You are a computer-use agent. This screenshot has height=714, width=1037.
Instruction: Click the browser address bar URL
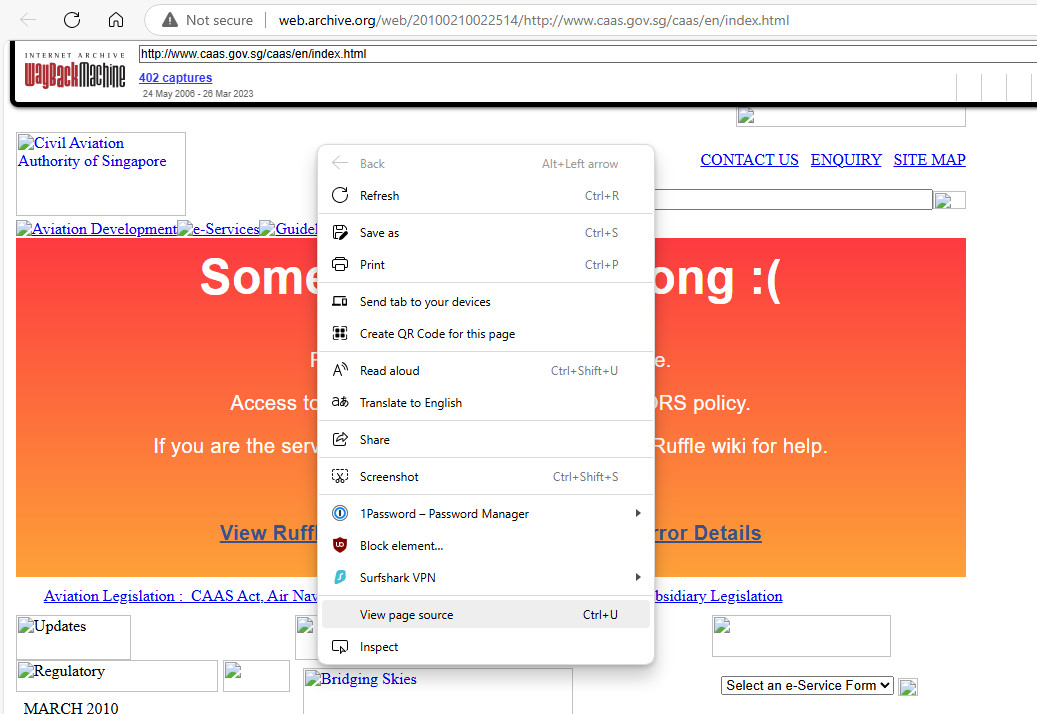pos(534,20)
